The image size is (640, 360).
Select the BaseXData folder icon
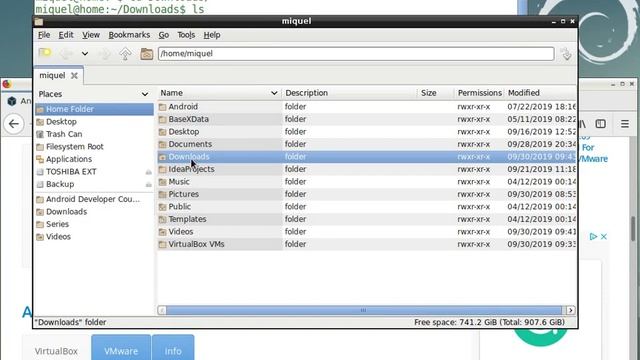[x=162, y=120]
